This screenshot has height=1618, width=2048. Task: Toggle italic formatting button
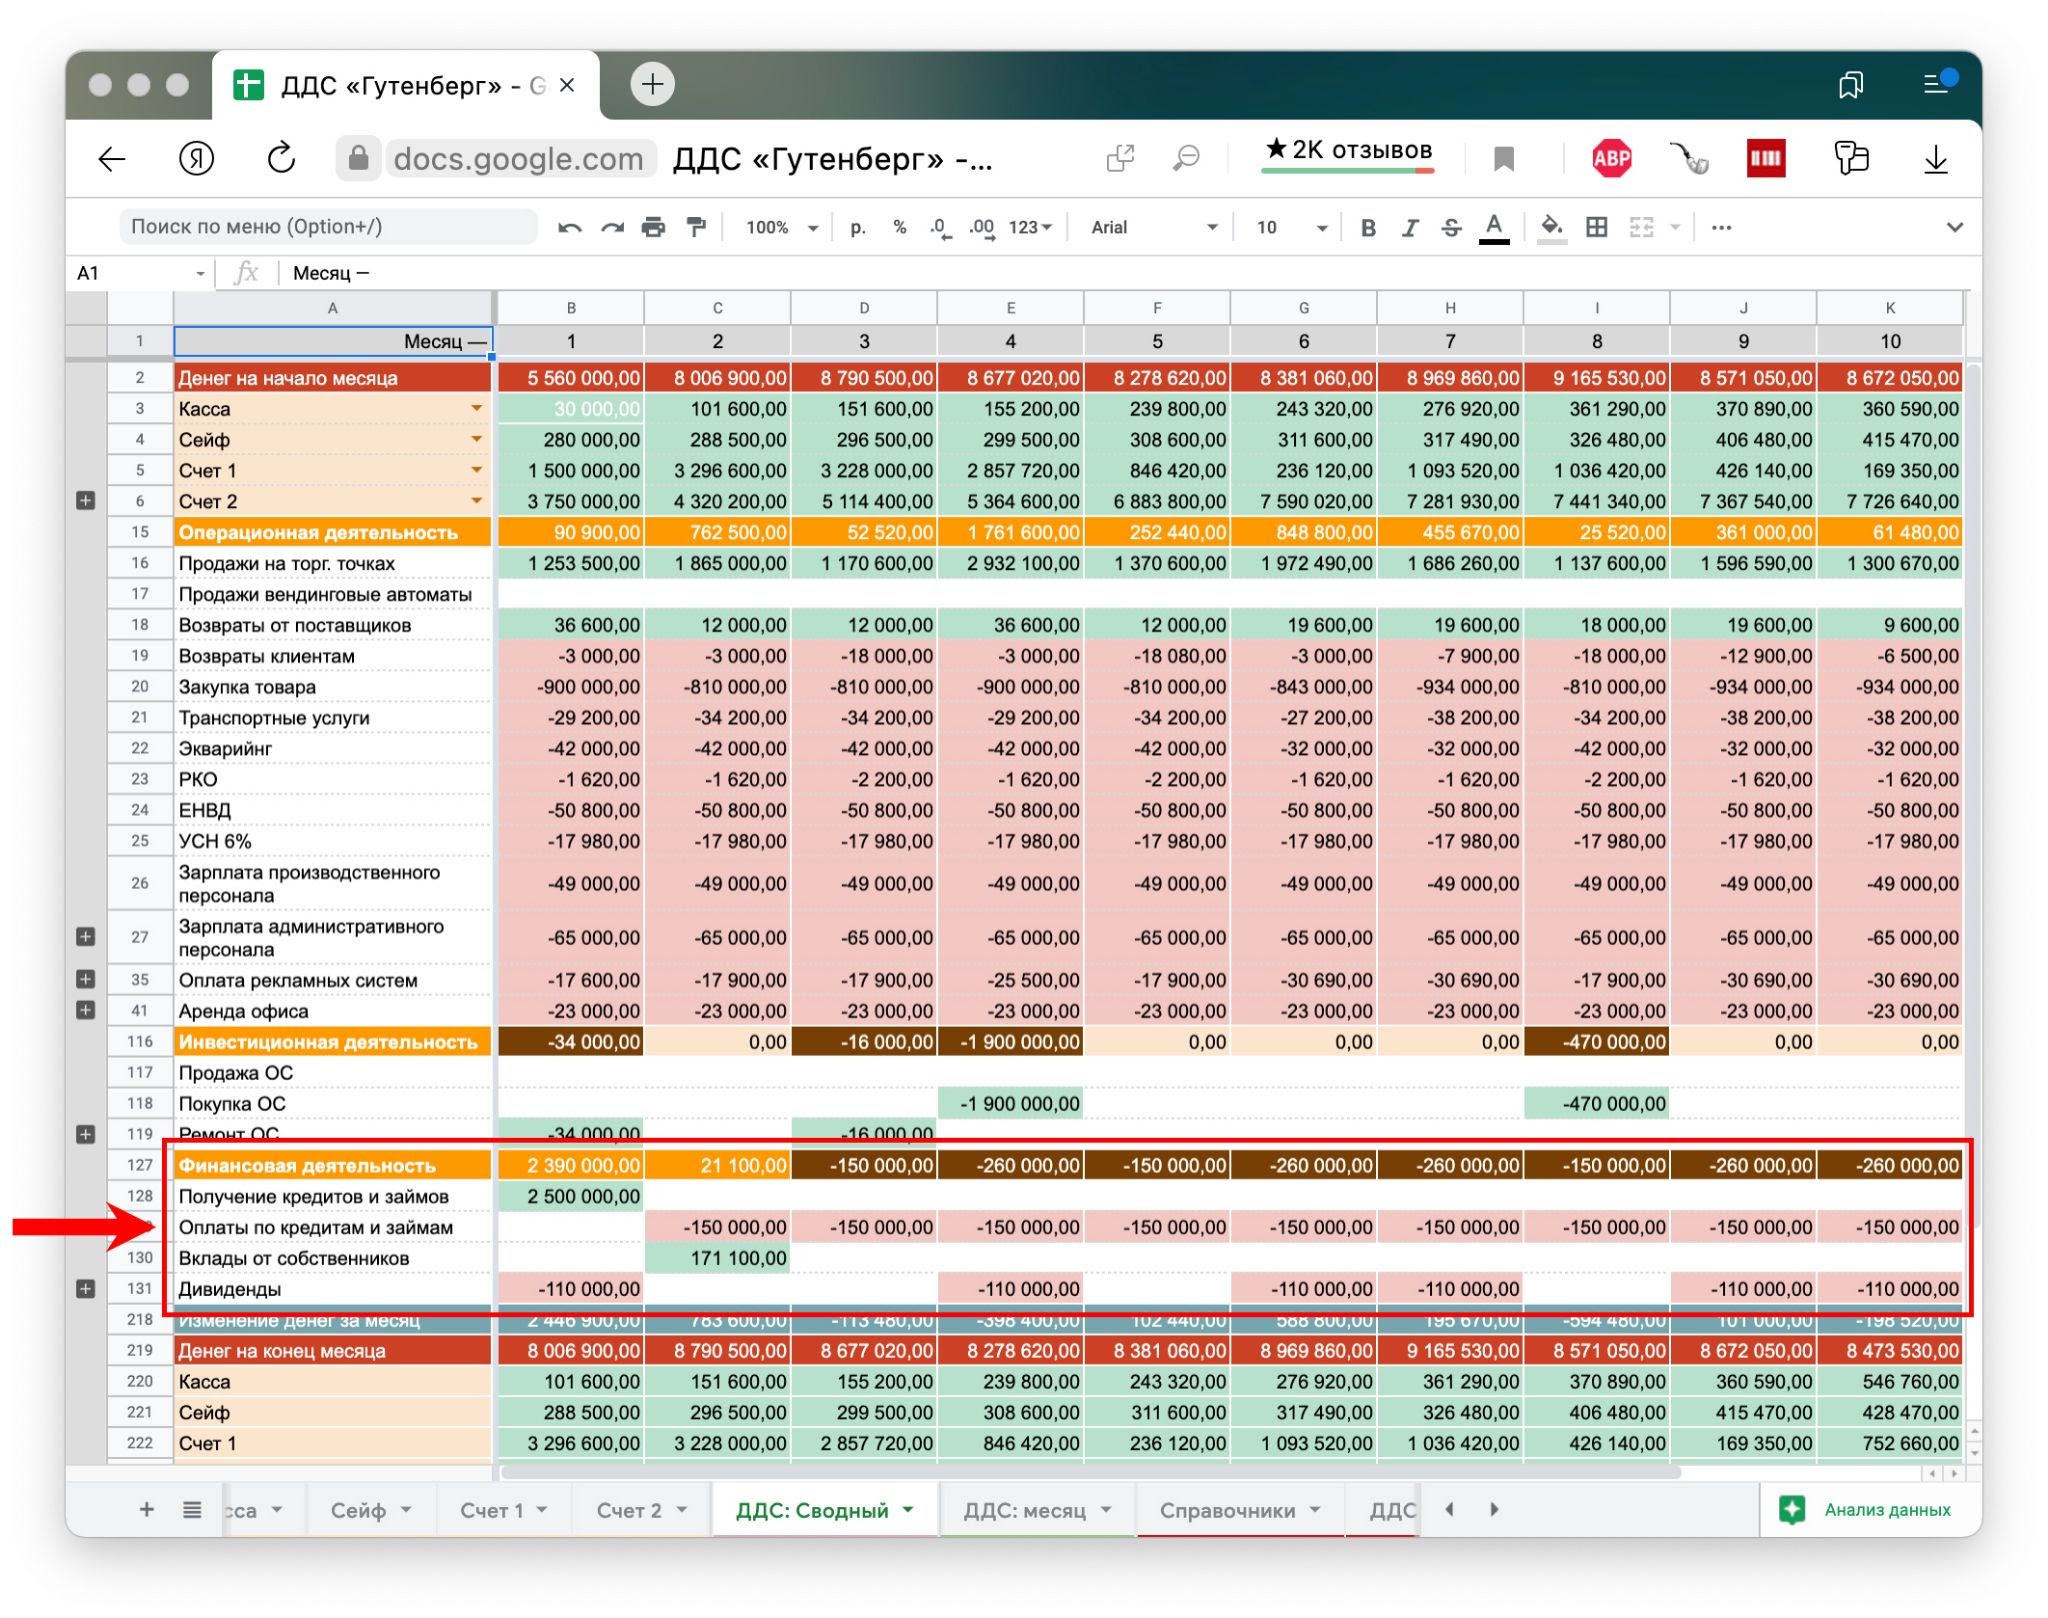click(1410, 228)
